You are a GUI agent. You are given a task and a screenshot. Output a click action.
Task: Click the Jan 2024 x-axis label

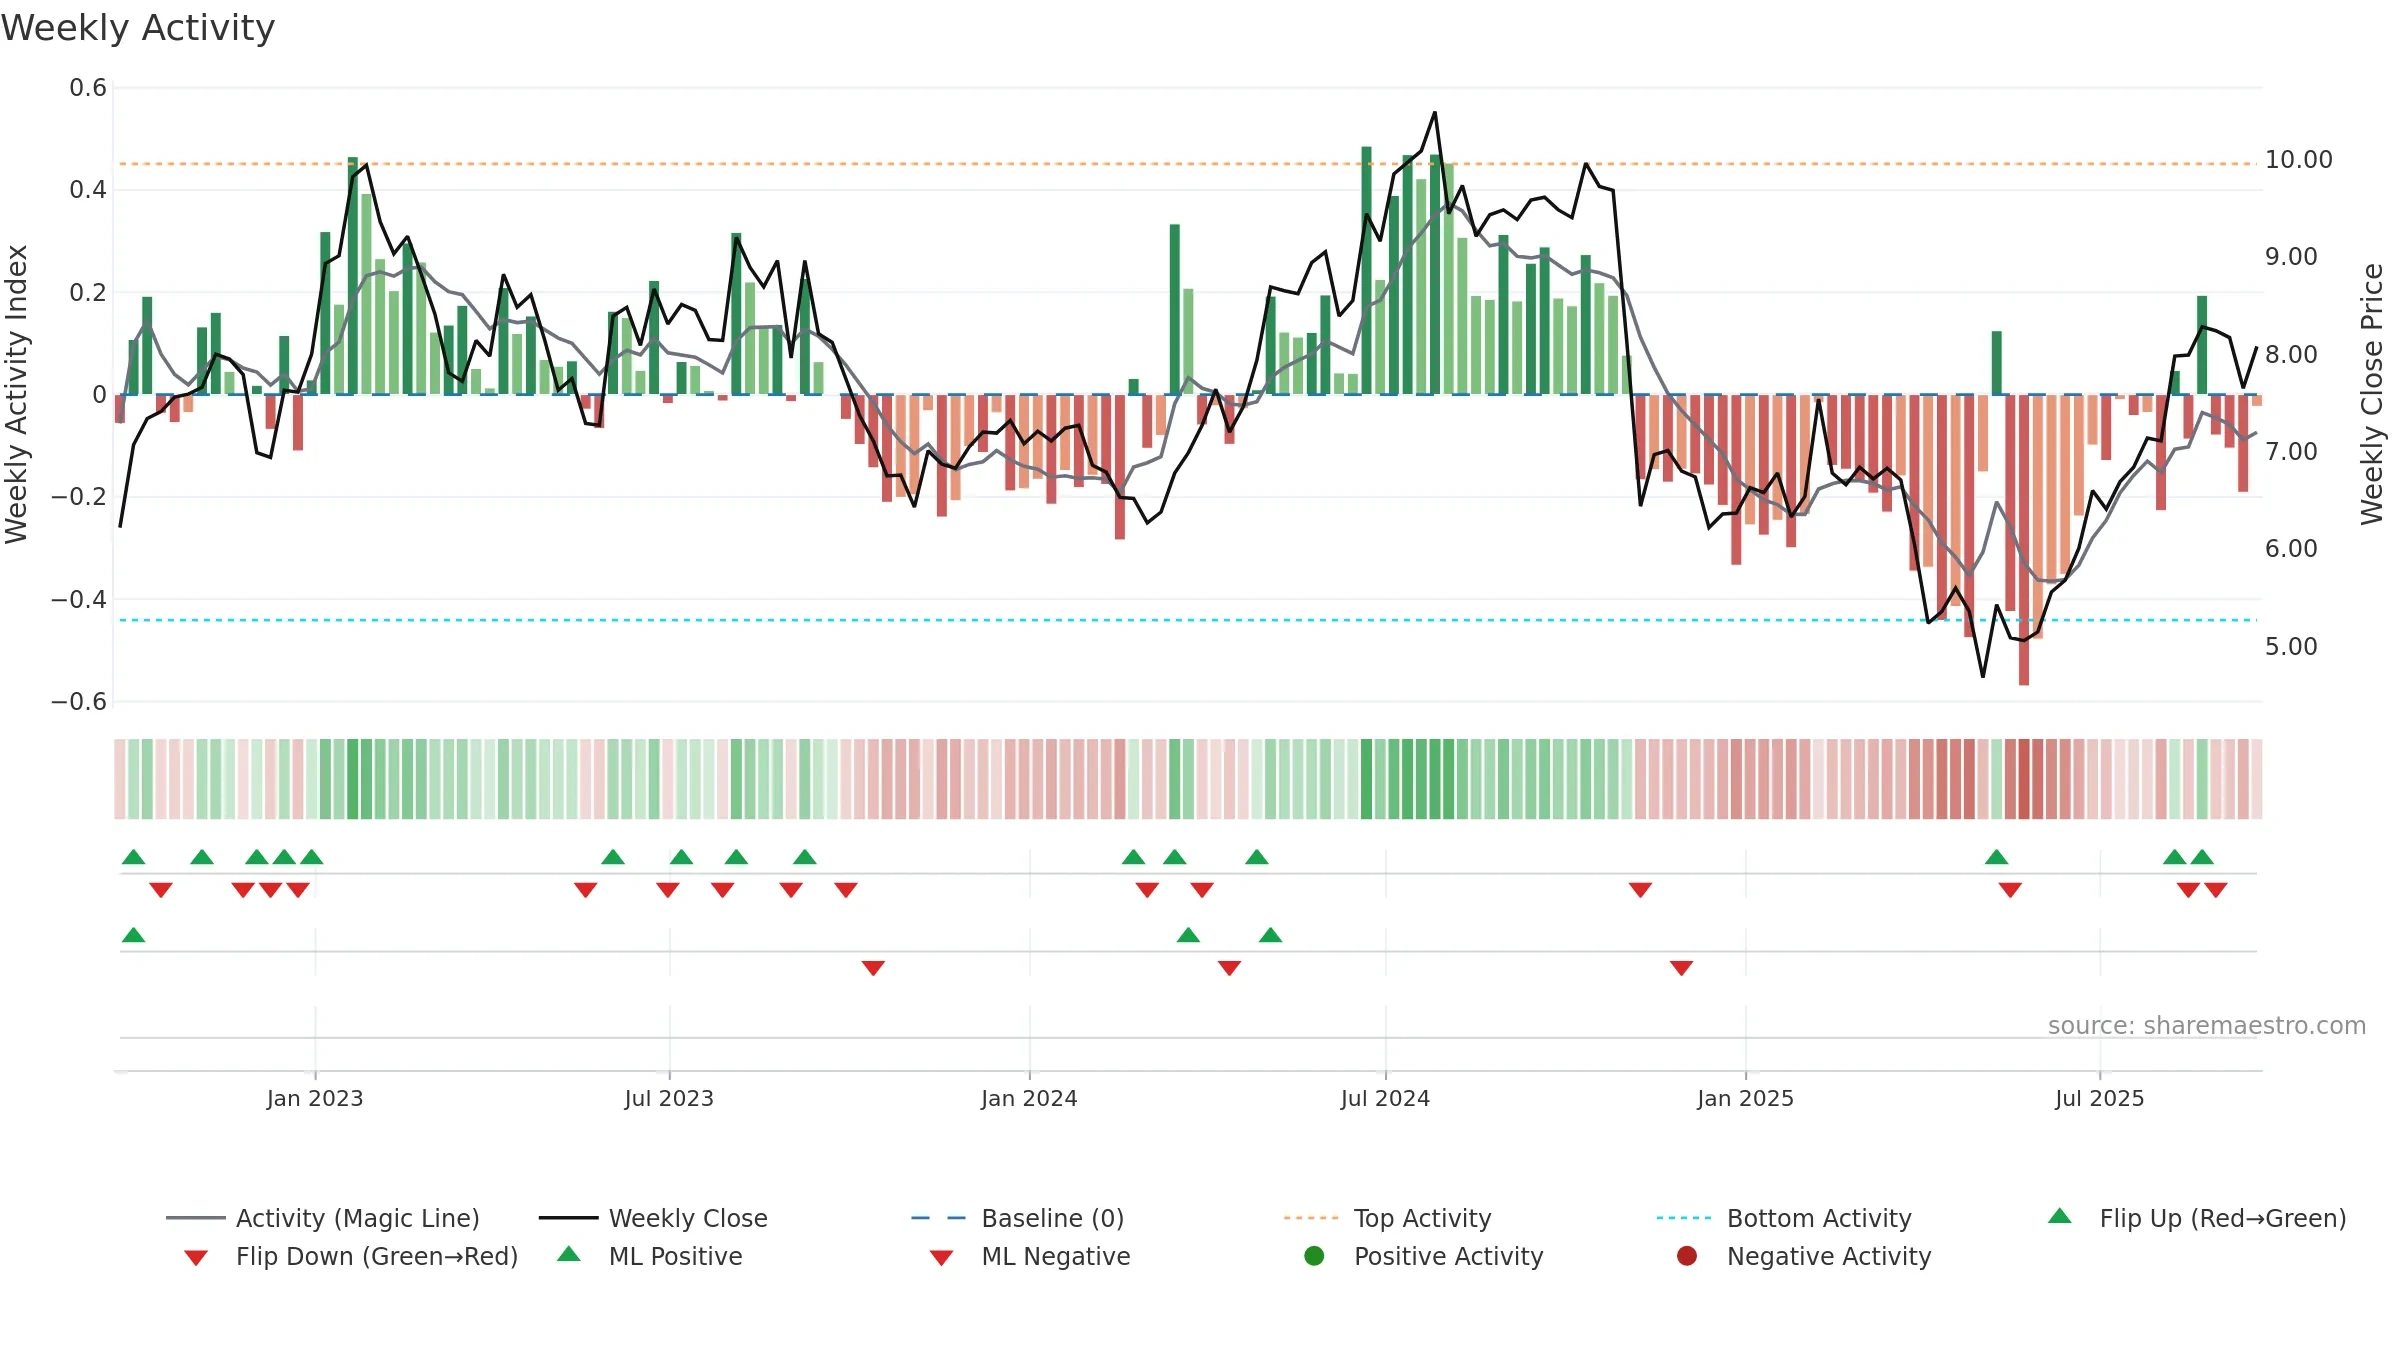pyautogui.click(x=1029, y=1099)
